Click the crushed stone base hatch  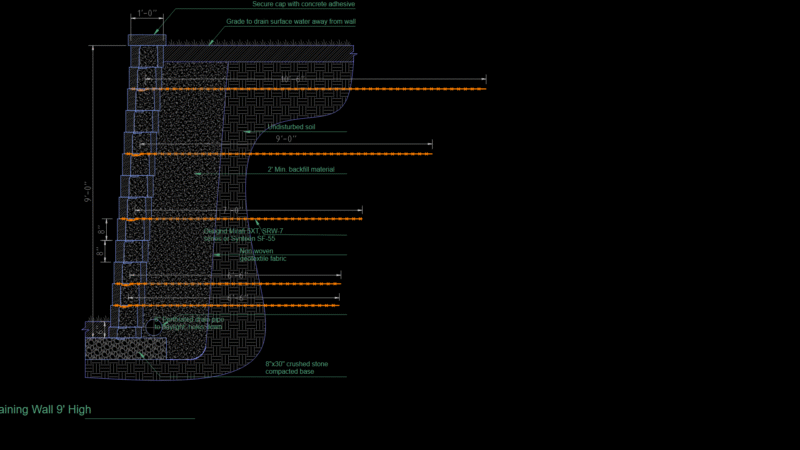click(x=126, y=349)
